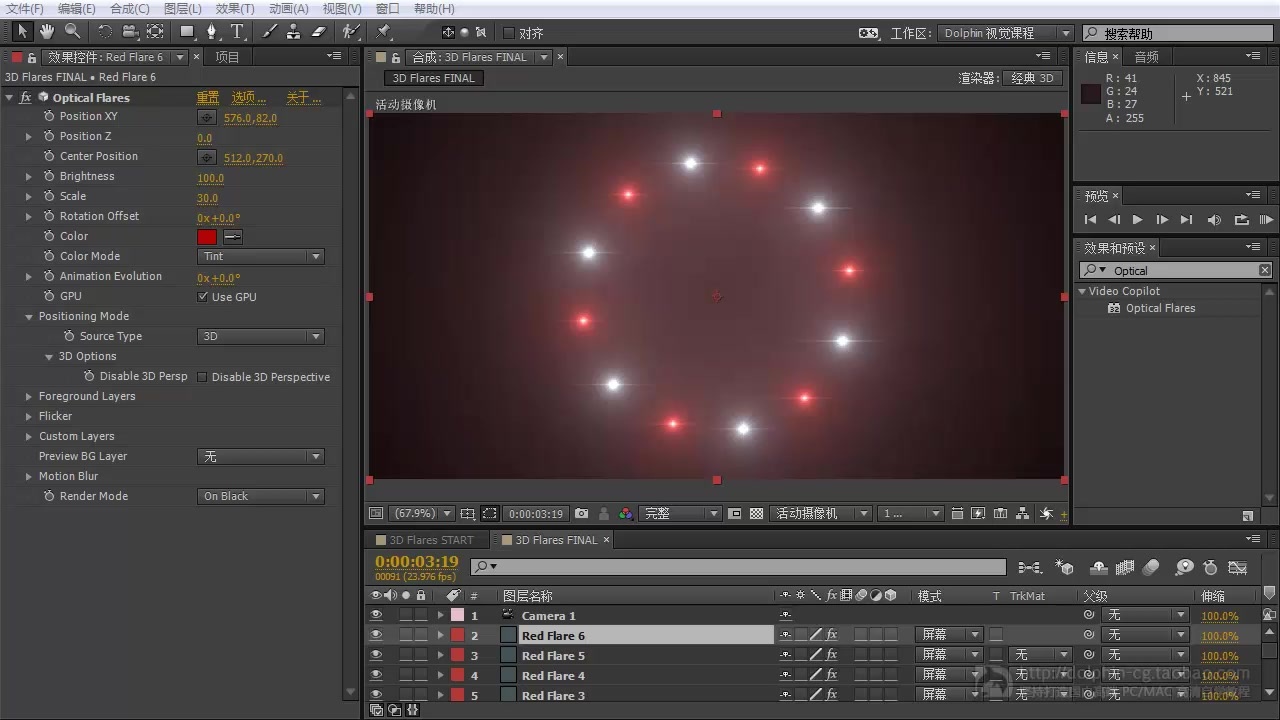Select the Hand tool

pos(47,32)
